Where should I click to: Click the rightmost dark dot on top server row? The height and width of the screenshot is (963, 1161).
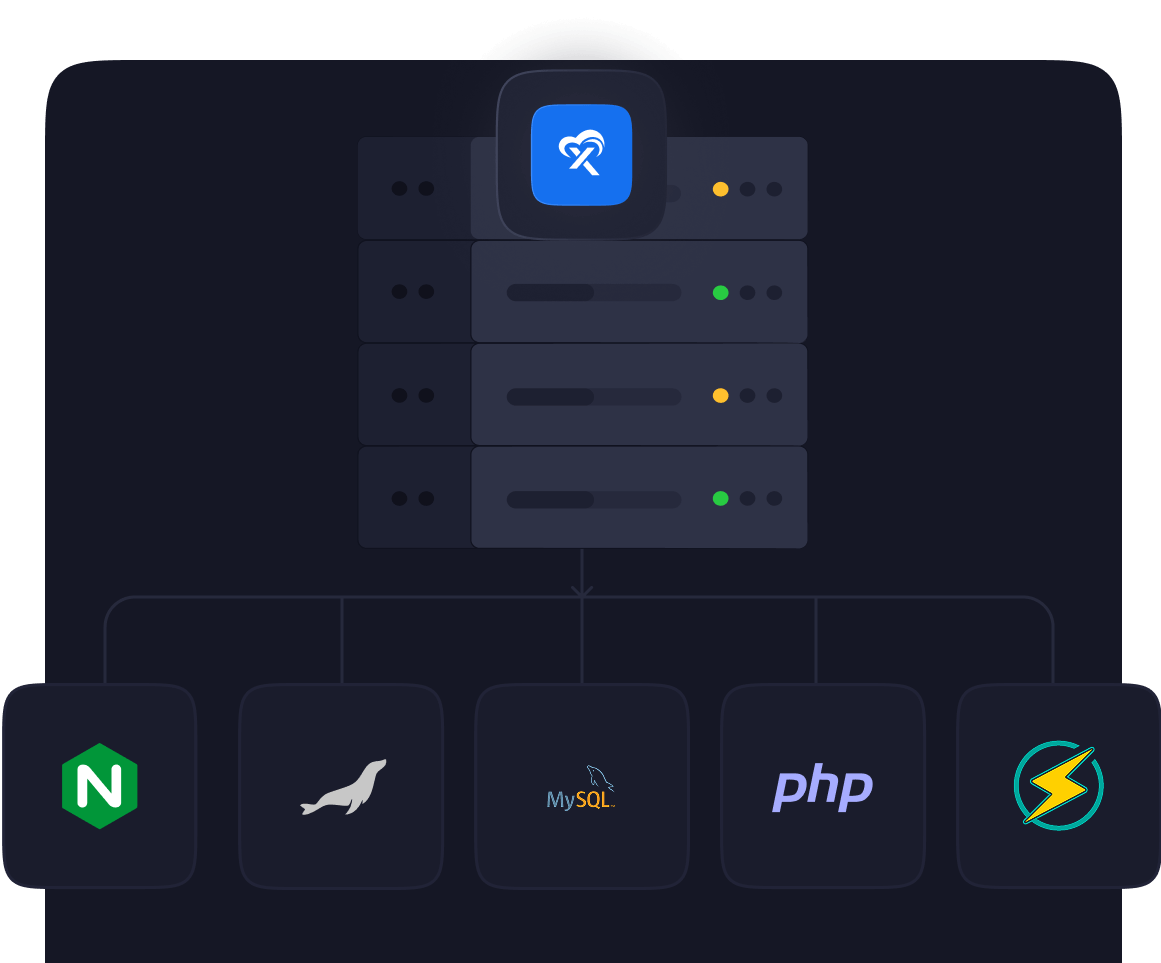click(774, 189)
